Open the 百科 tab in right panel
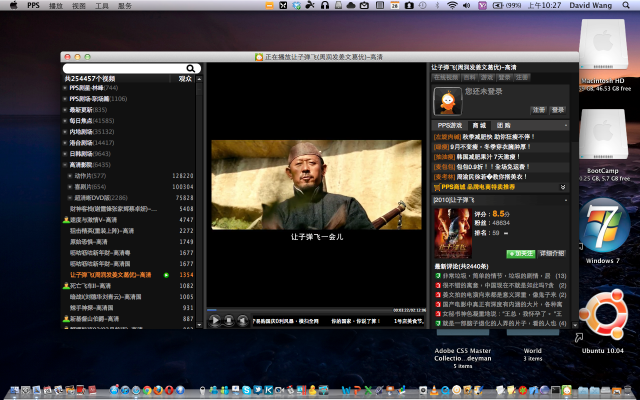Image resolution: width=640 pixels, height=400 pixels. click(469, 78)
